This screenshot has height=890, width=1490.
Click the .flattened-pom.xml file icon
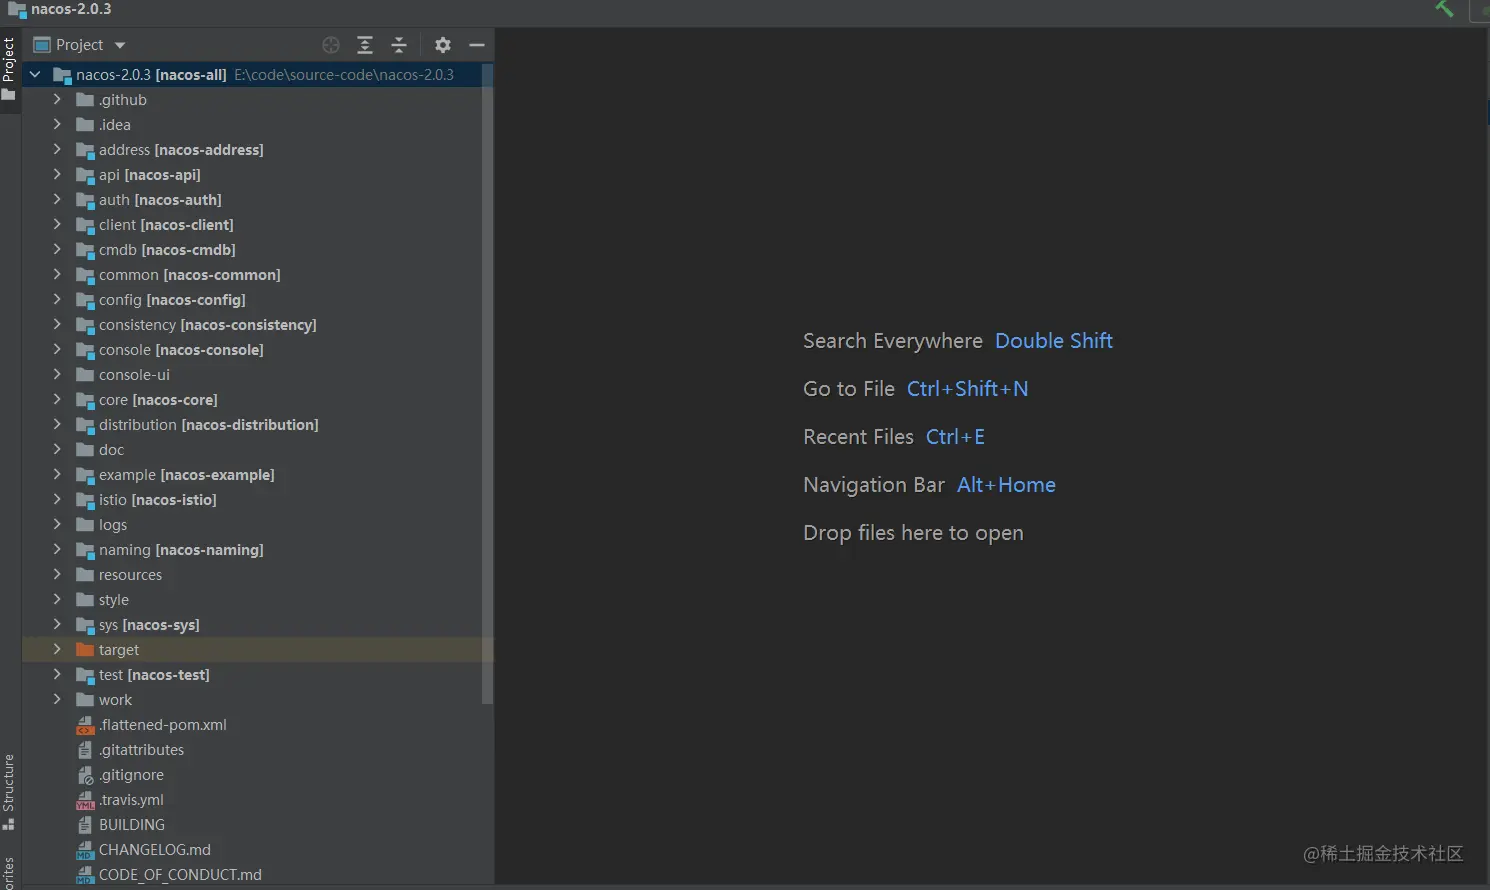pyautogui.click(x=85, y=725)
